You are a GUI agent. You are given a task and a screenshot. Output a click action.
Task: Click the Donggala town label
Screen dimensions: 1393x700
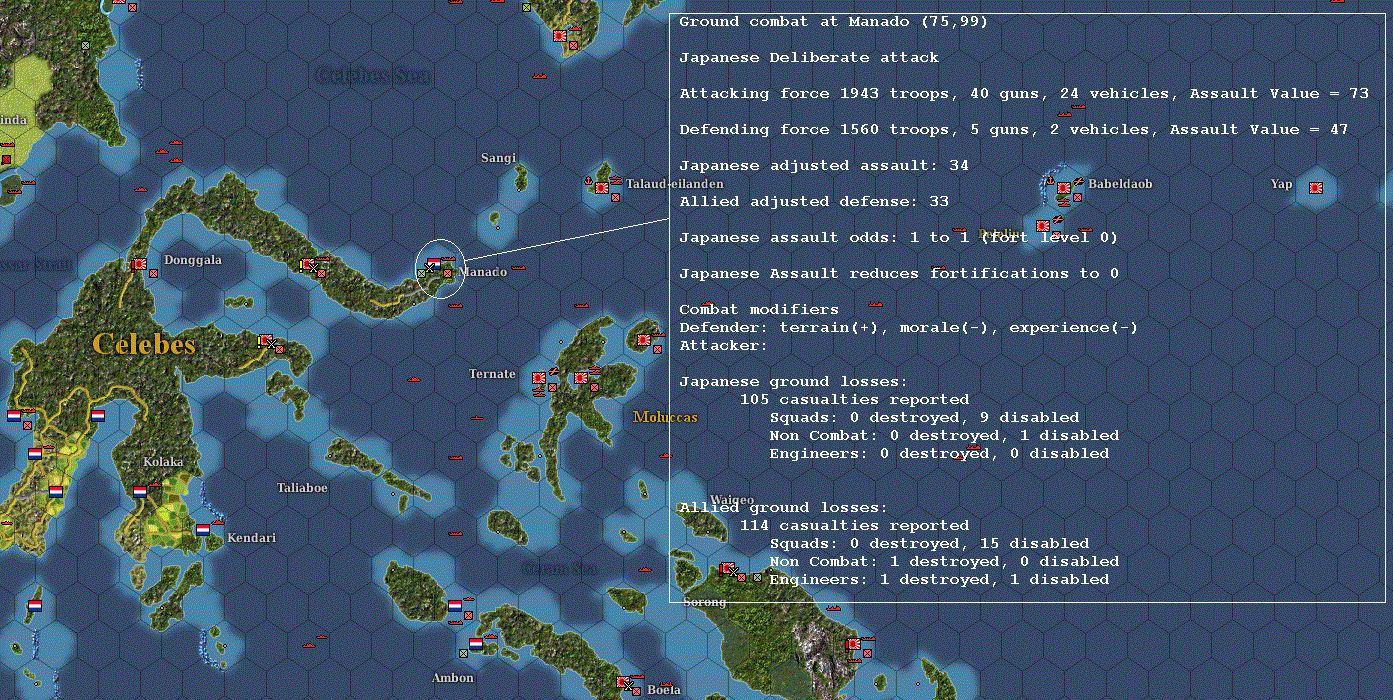pos(193,260)
